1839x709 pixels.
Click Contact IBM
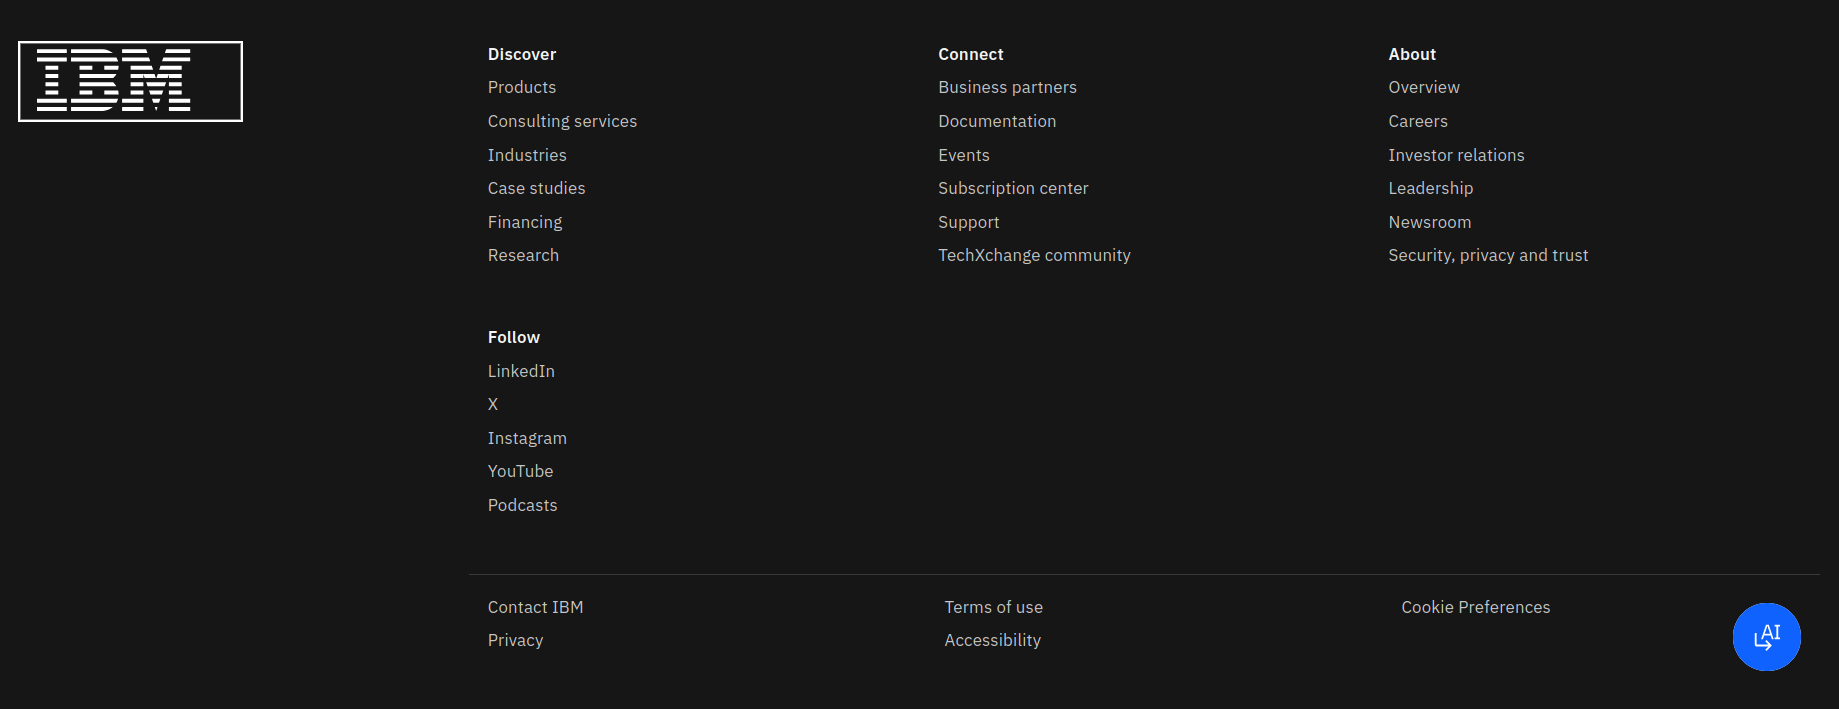[535, 607]
